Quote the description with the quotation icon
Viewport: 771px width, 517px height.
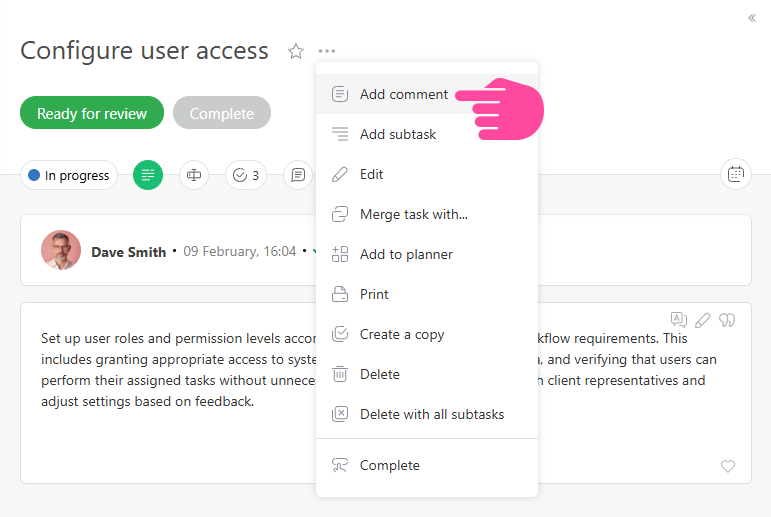click(x=728, y=320)
